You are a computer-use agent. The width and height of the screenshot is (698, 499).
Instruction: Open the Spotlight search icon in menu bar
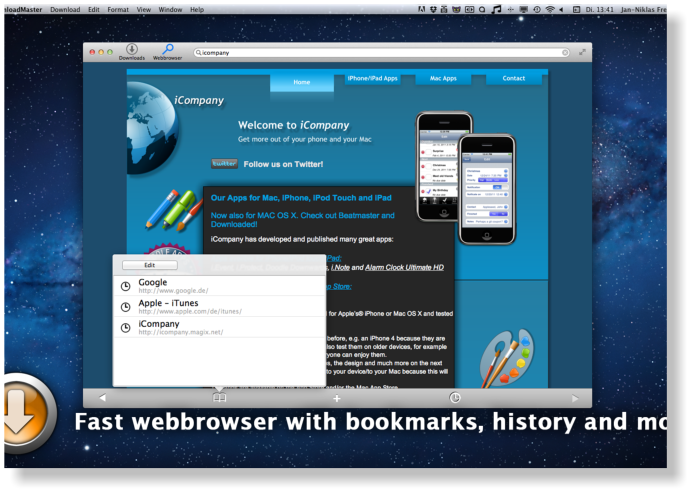point(482,9)
